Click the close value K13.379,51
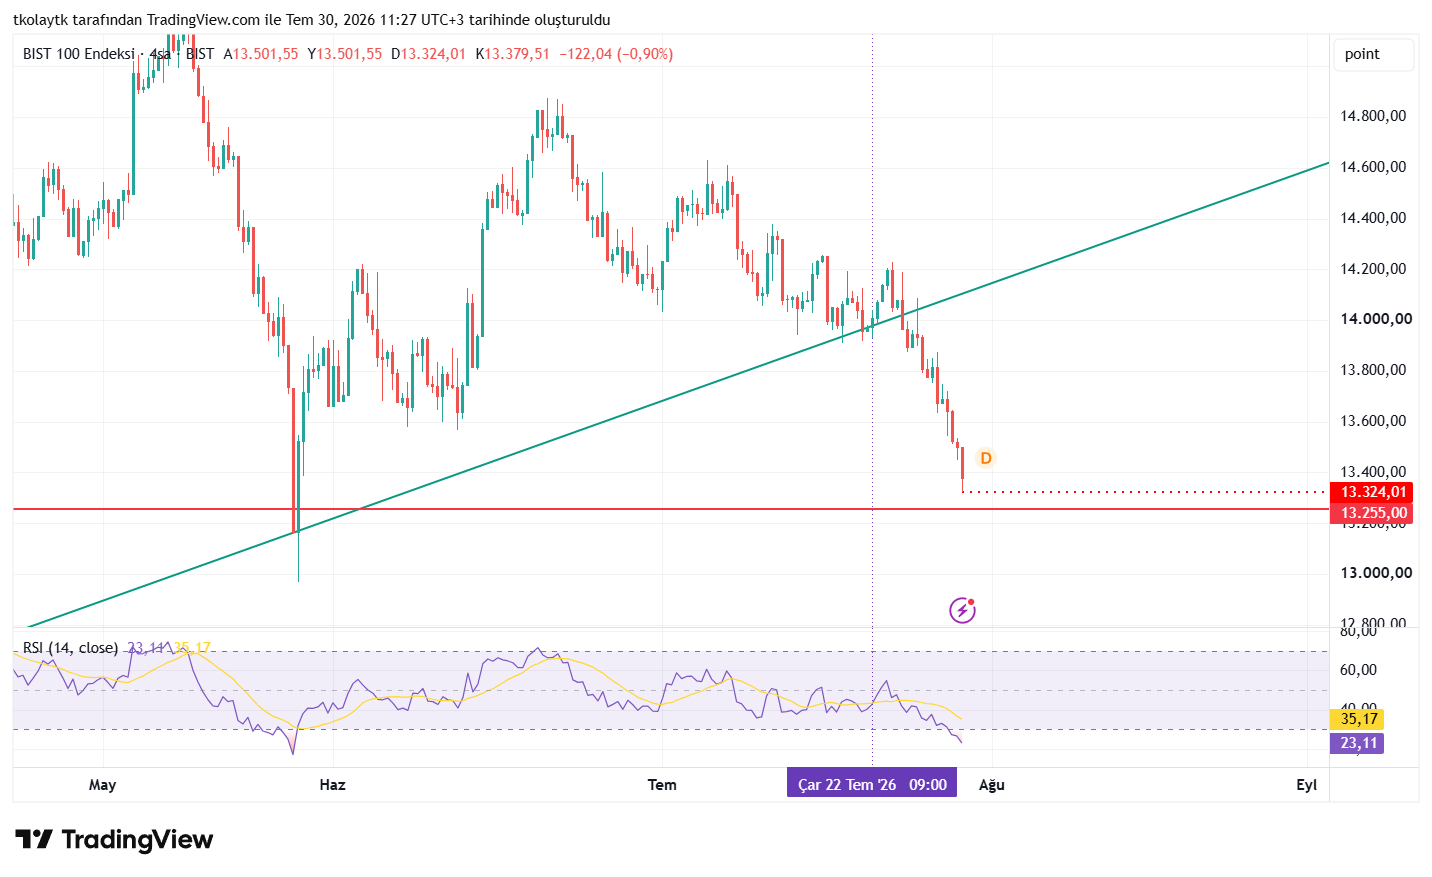The image size is (1432, 877). click(x=512, y=54)
